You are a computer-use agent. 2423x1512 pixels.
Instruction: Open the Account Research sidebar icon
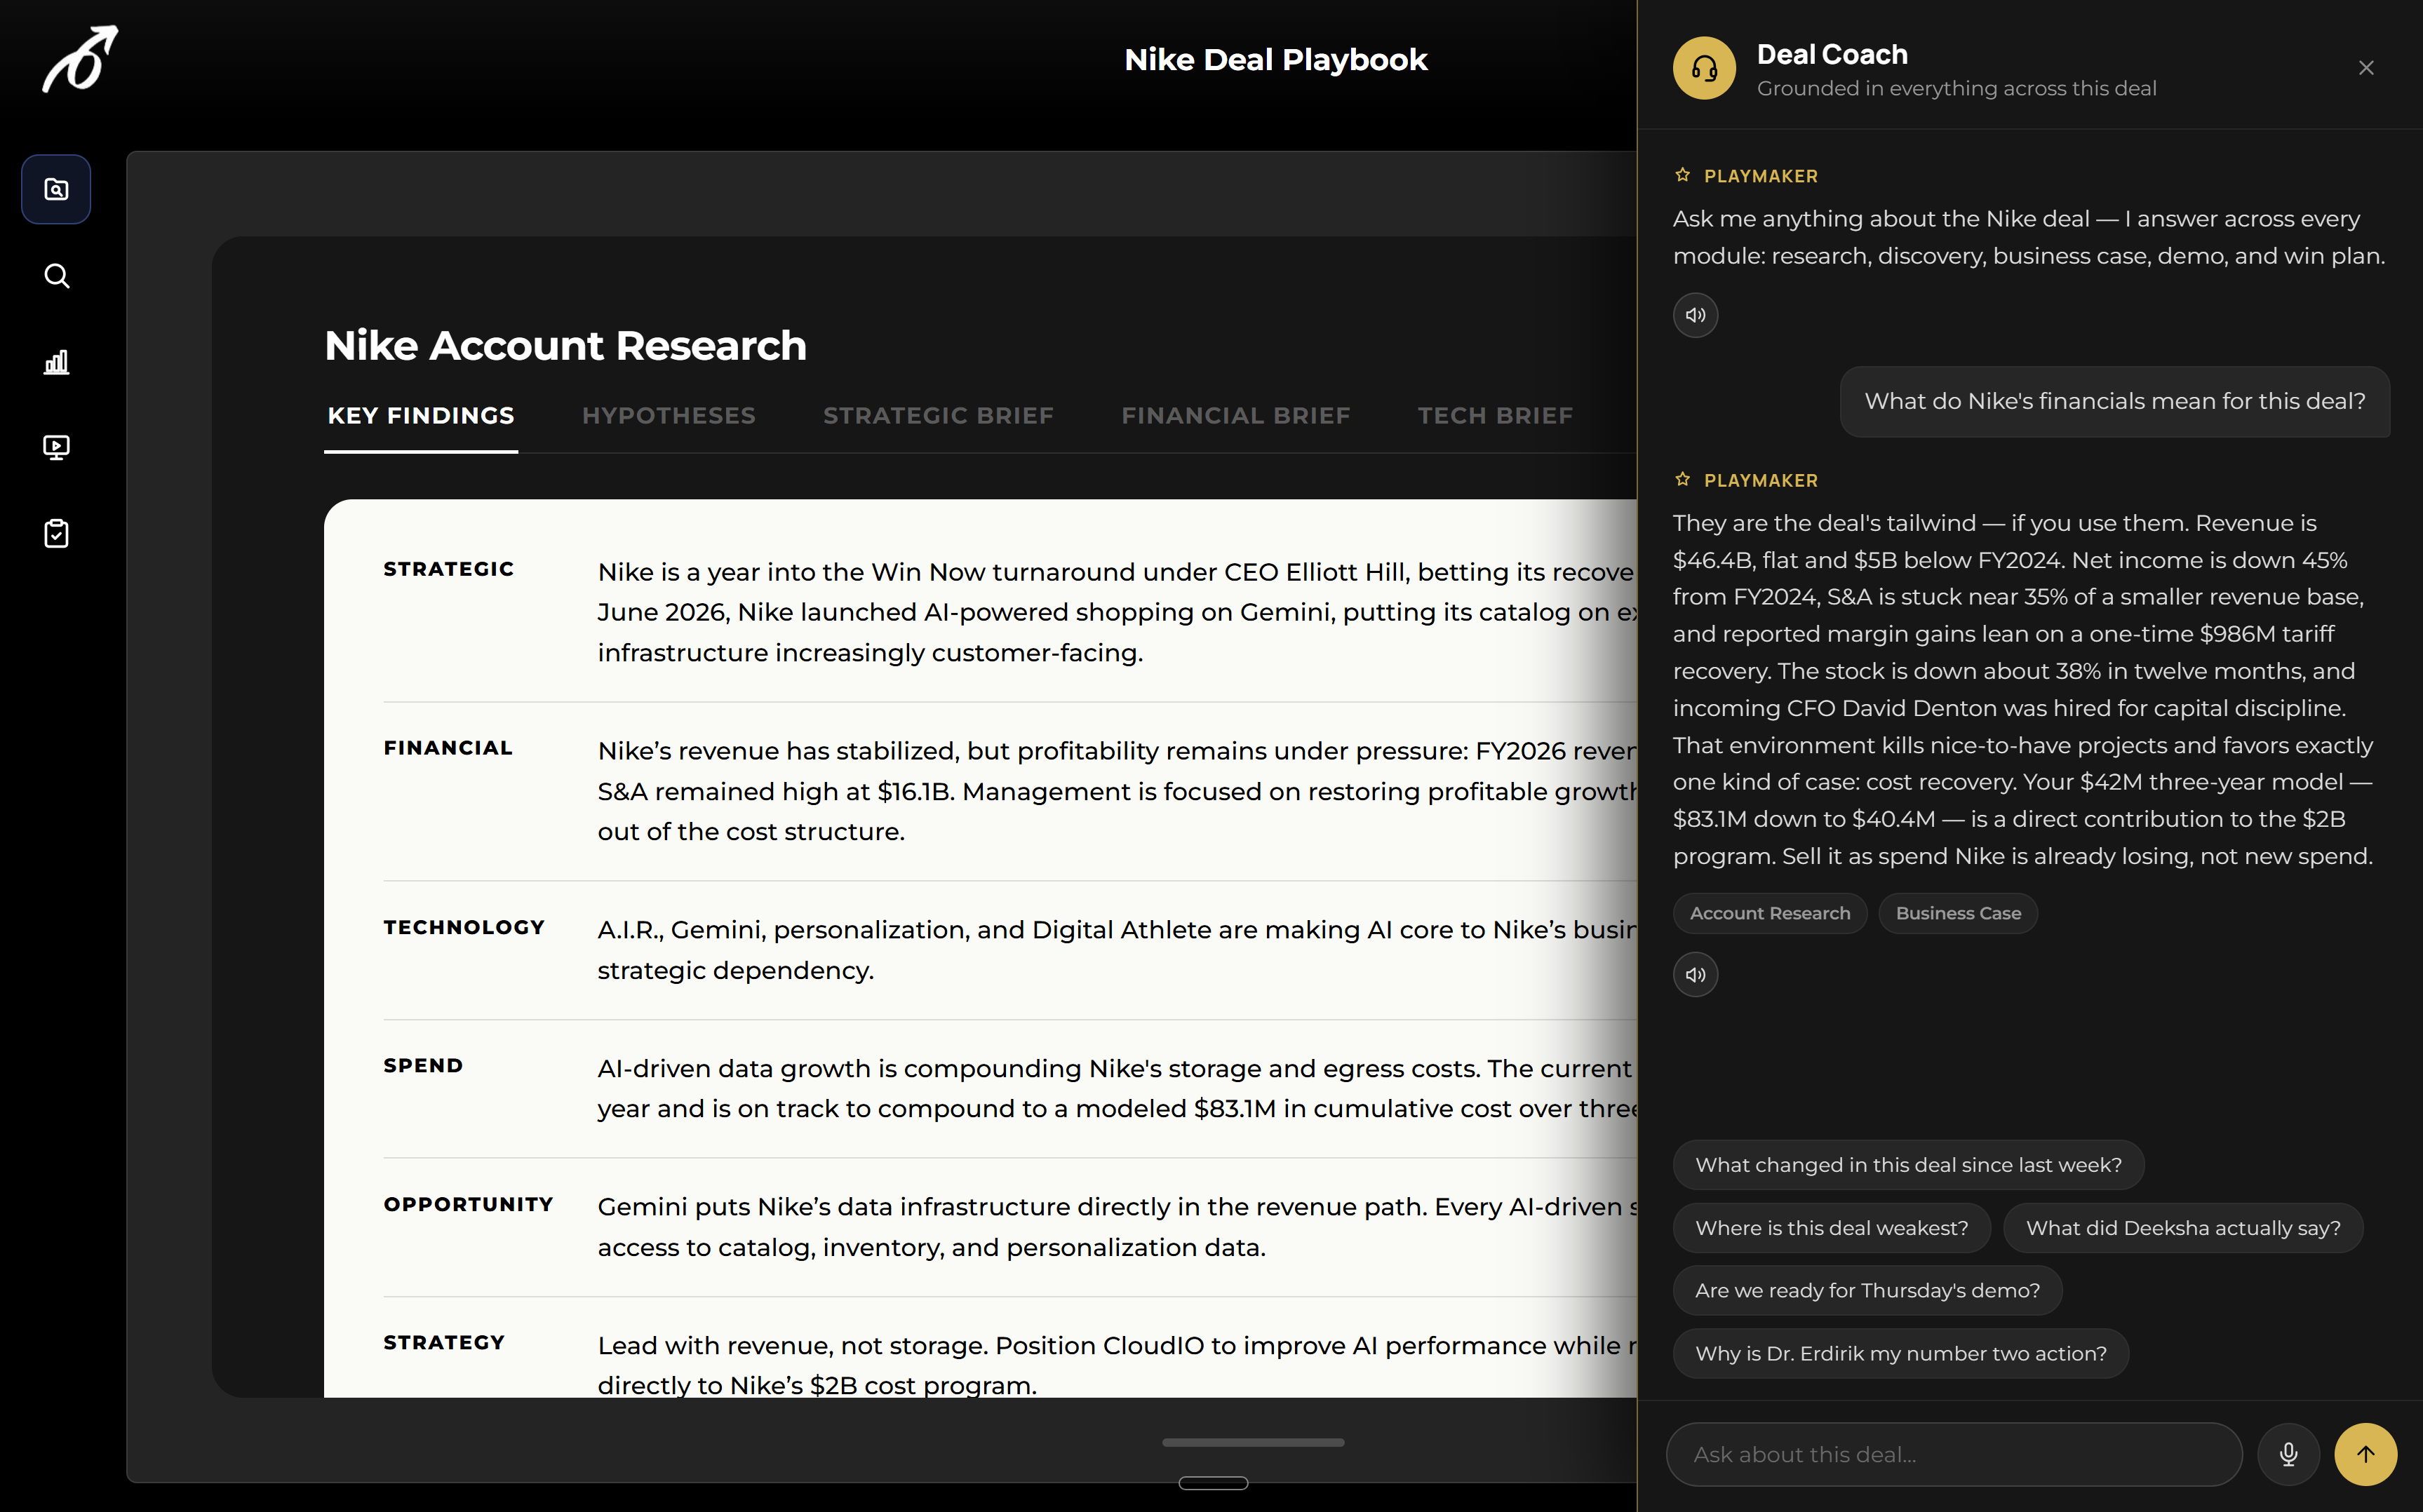click(56, 189)
